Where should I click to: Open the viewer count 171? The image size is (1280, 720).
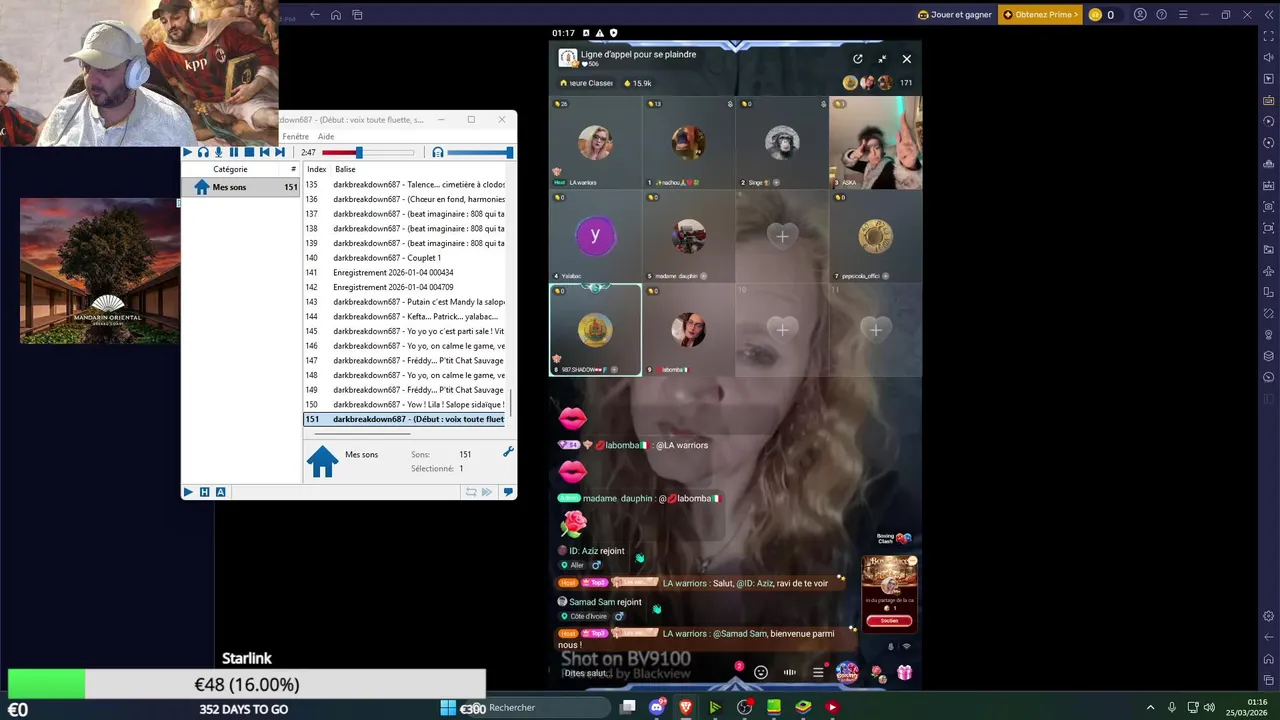[x=906, y=83]
